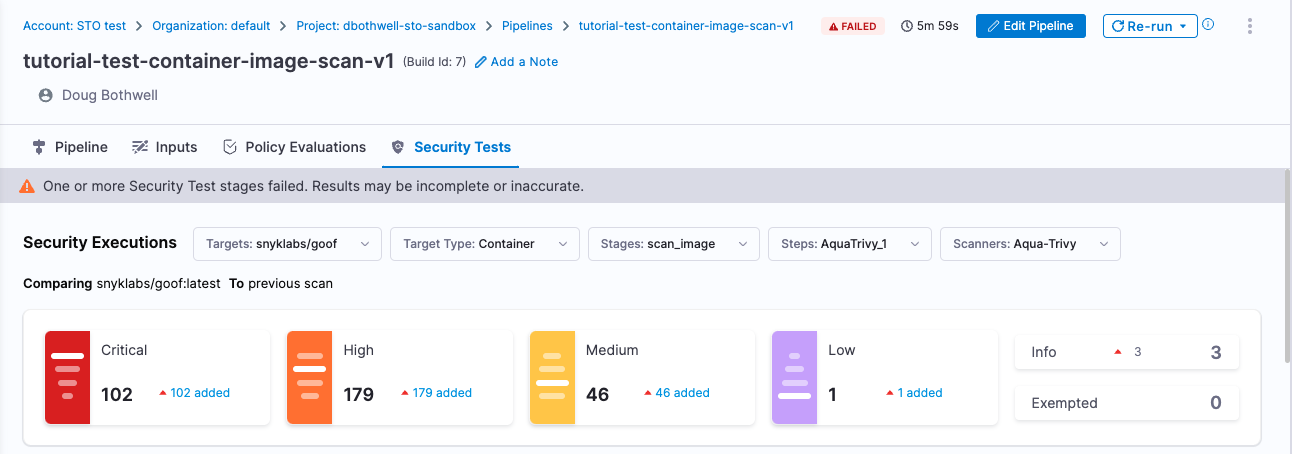Click the orange High severity icon
This screenshot has height=454, width=1306.
coord(309,377)
